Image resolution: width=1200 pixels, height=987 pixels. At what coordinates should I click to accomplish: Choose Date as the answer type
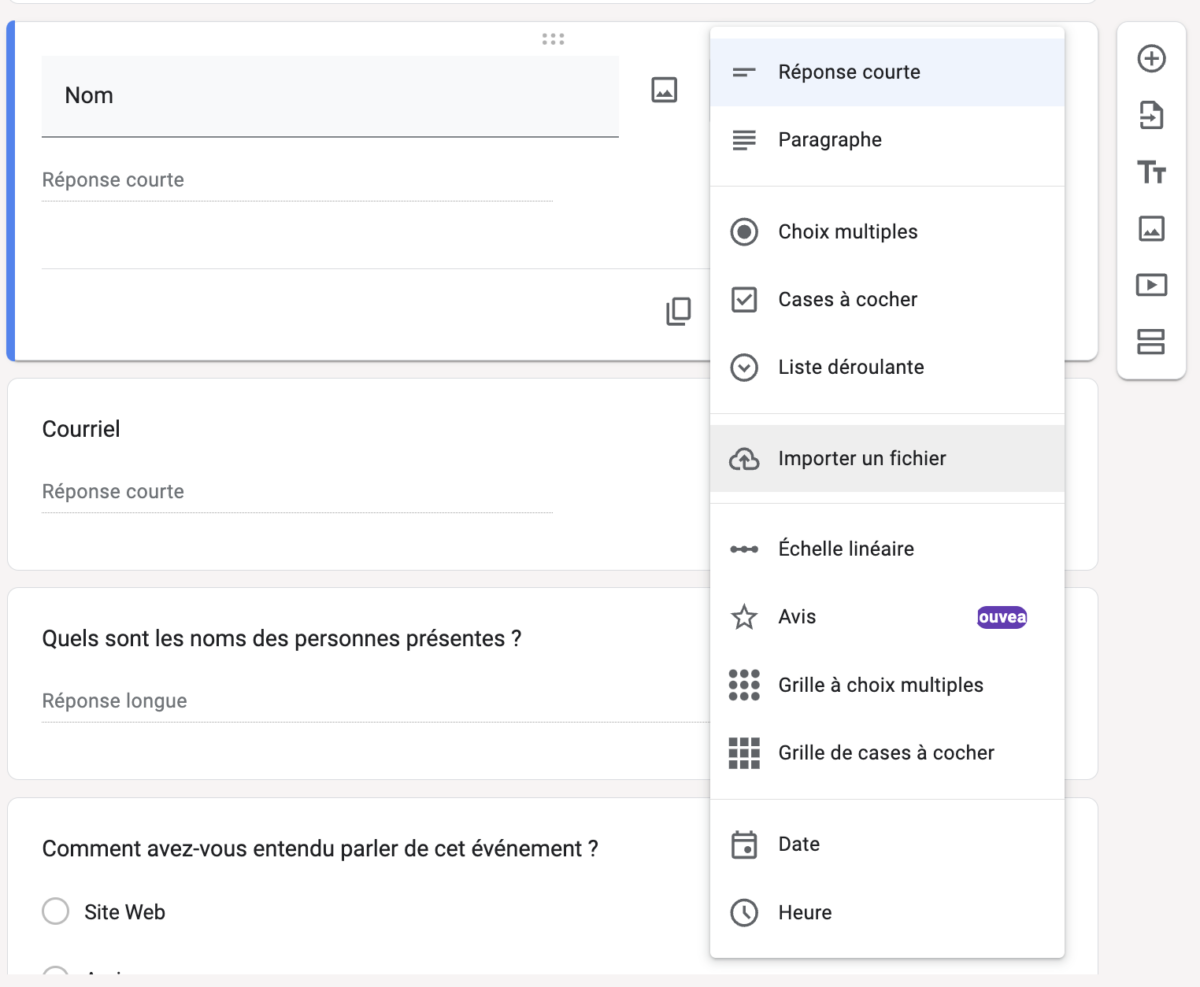point(797,844)
